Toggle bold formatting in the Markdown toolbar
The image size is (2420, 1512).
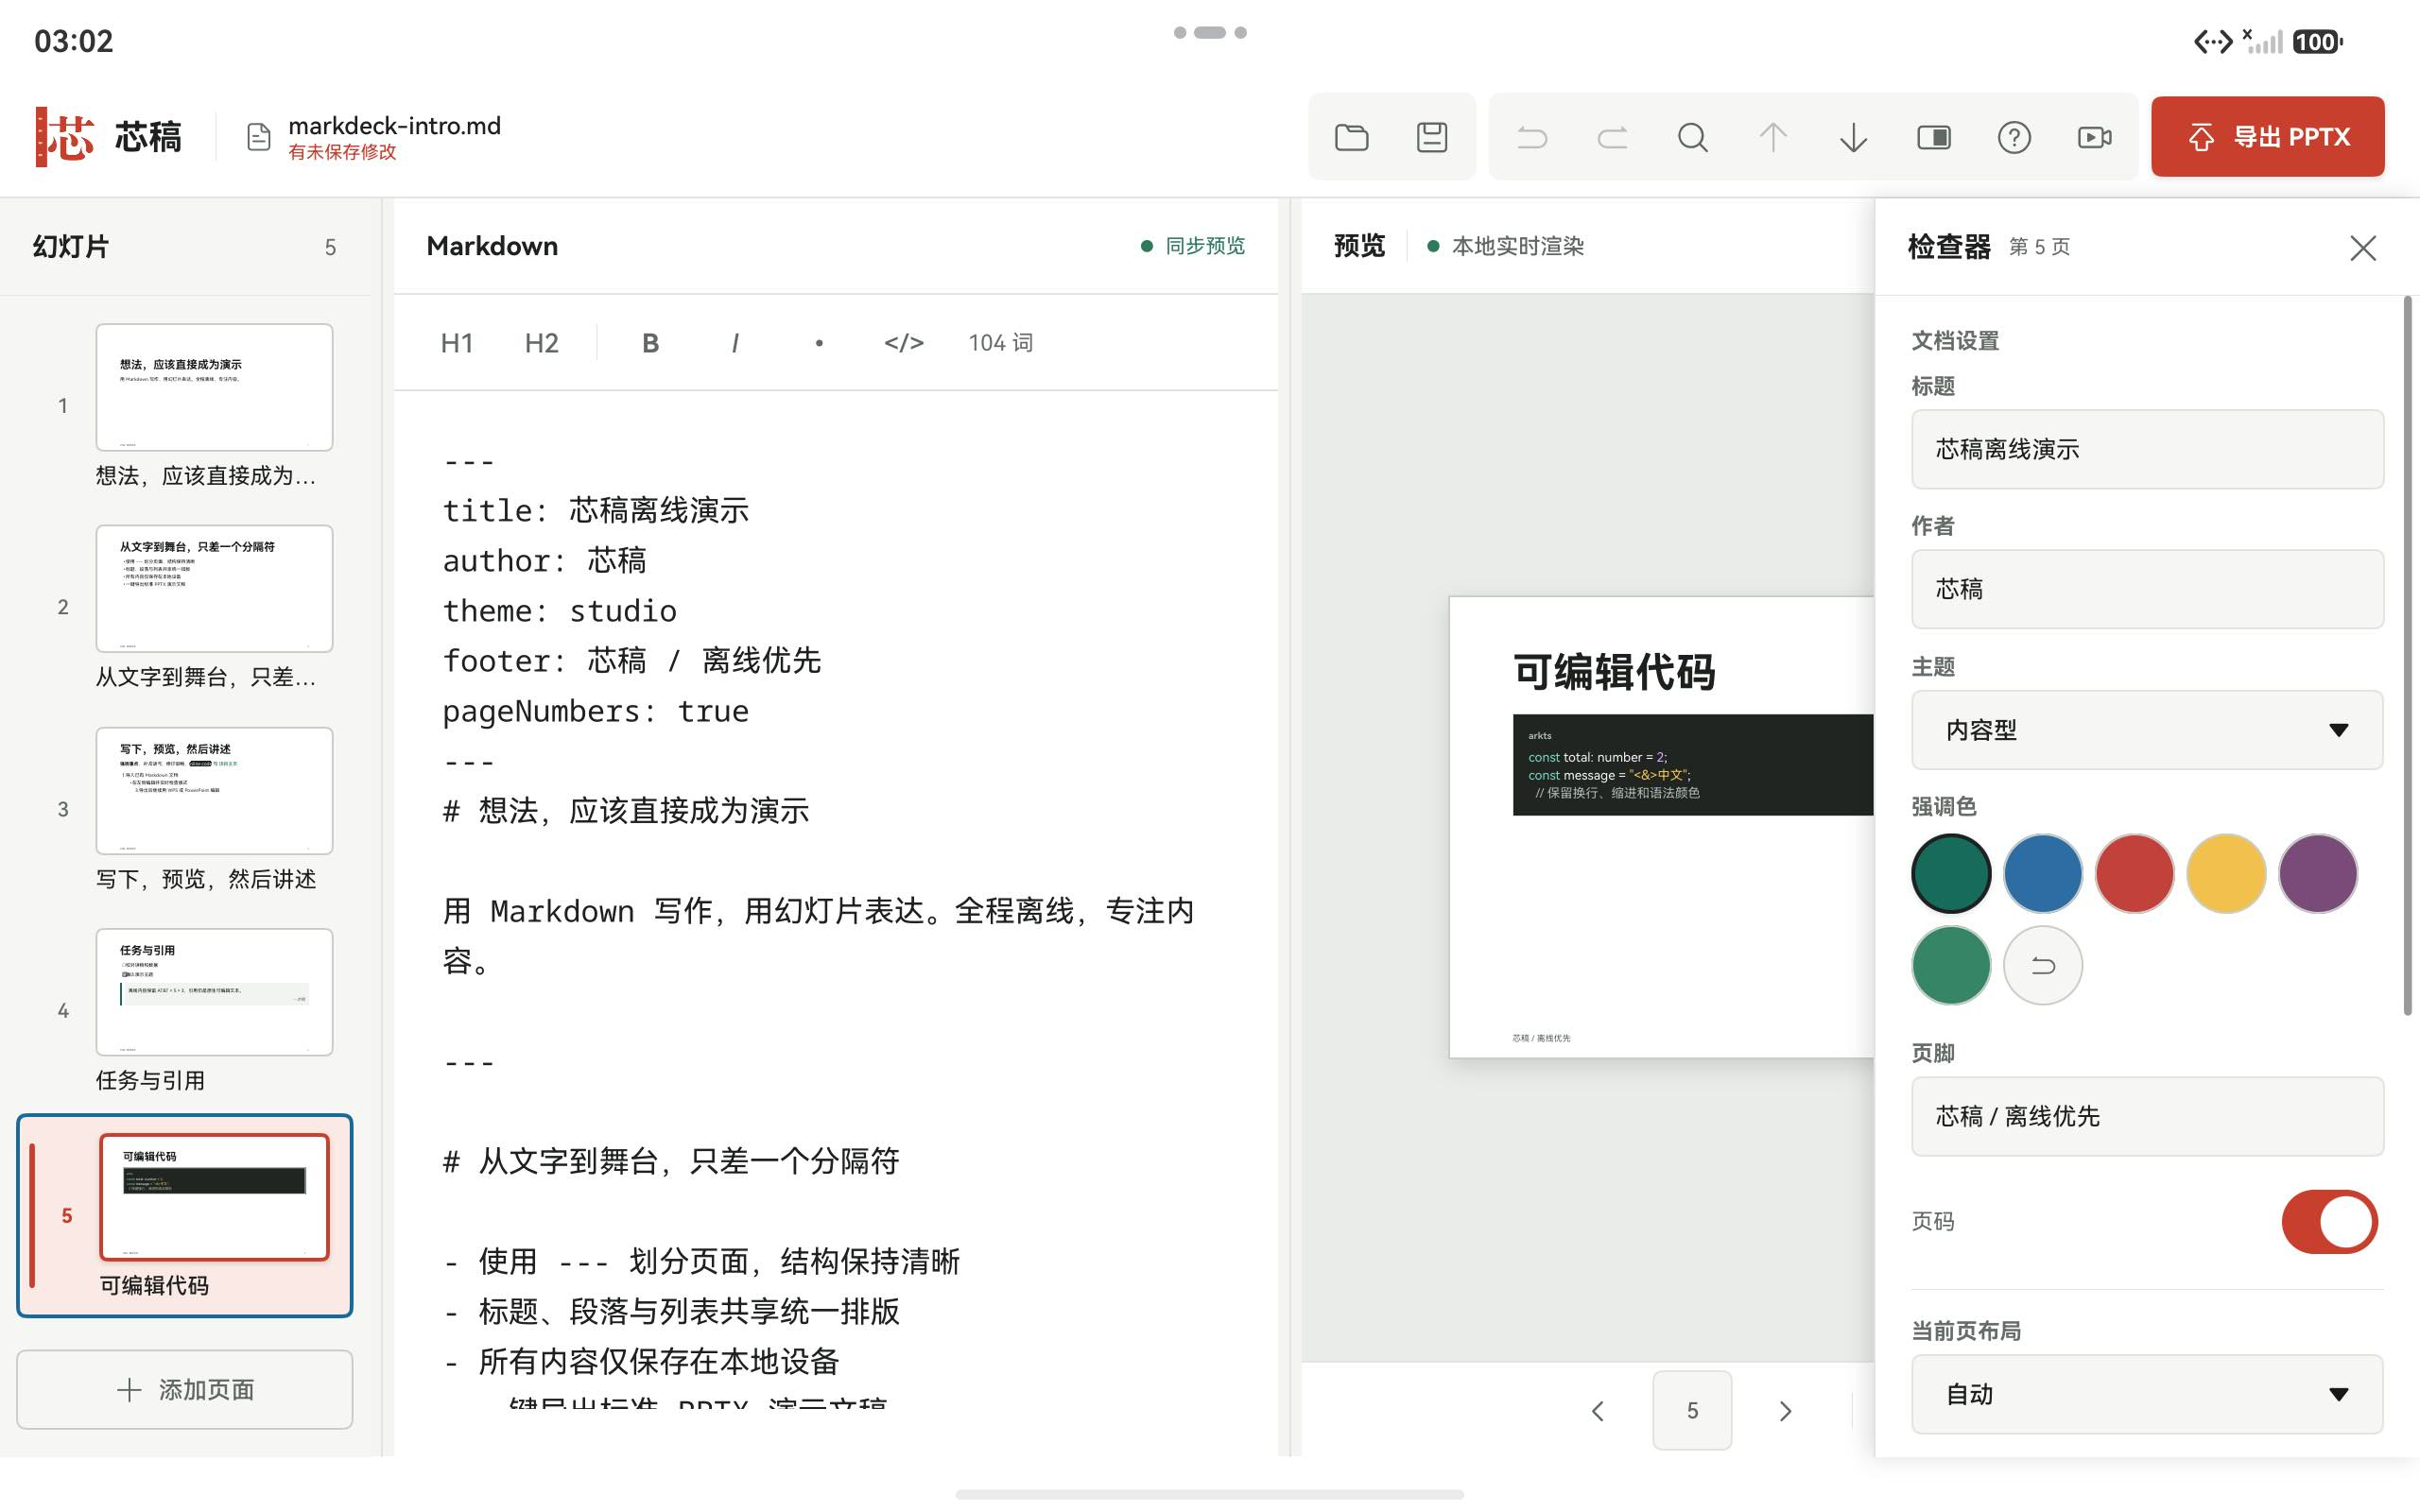click(650, 343)
